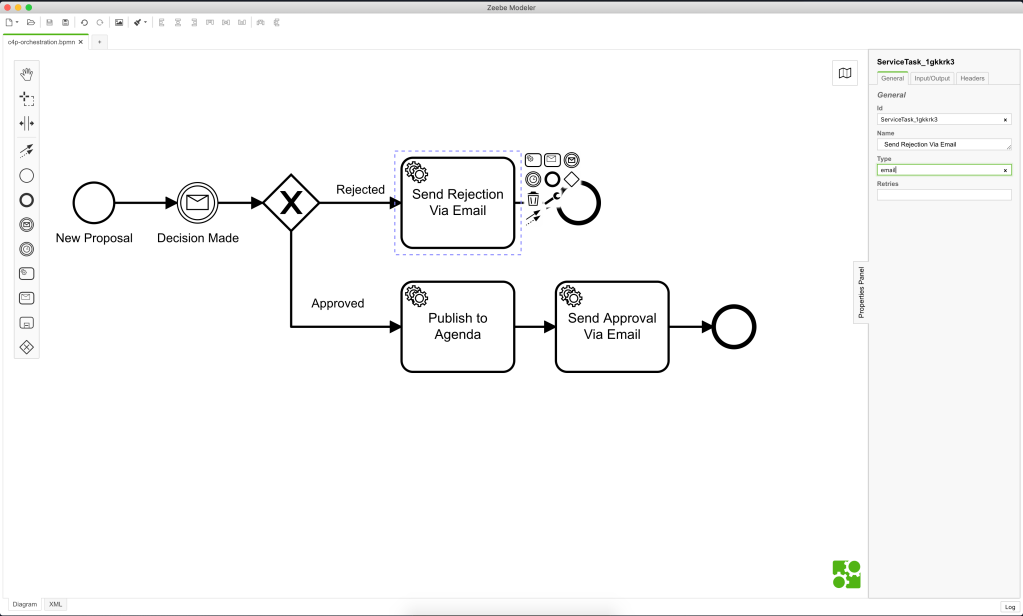
Task: Select the Decision Made message event
Action: pos(198,203)
